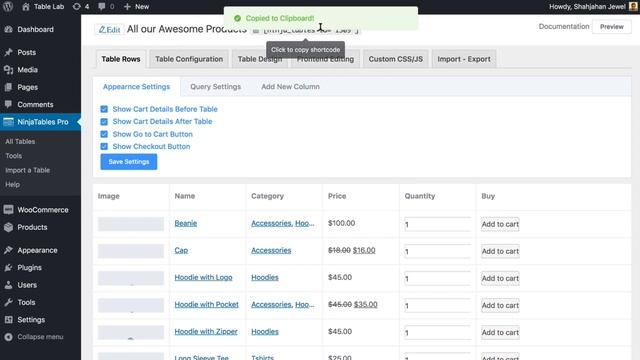The width and height of the screenshot is (640, 360).
Task: Select the Appearnce Settings sub-tab
Action: pyautogui.click(x=136, y=87)
